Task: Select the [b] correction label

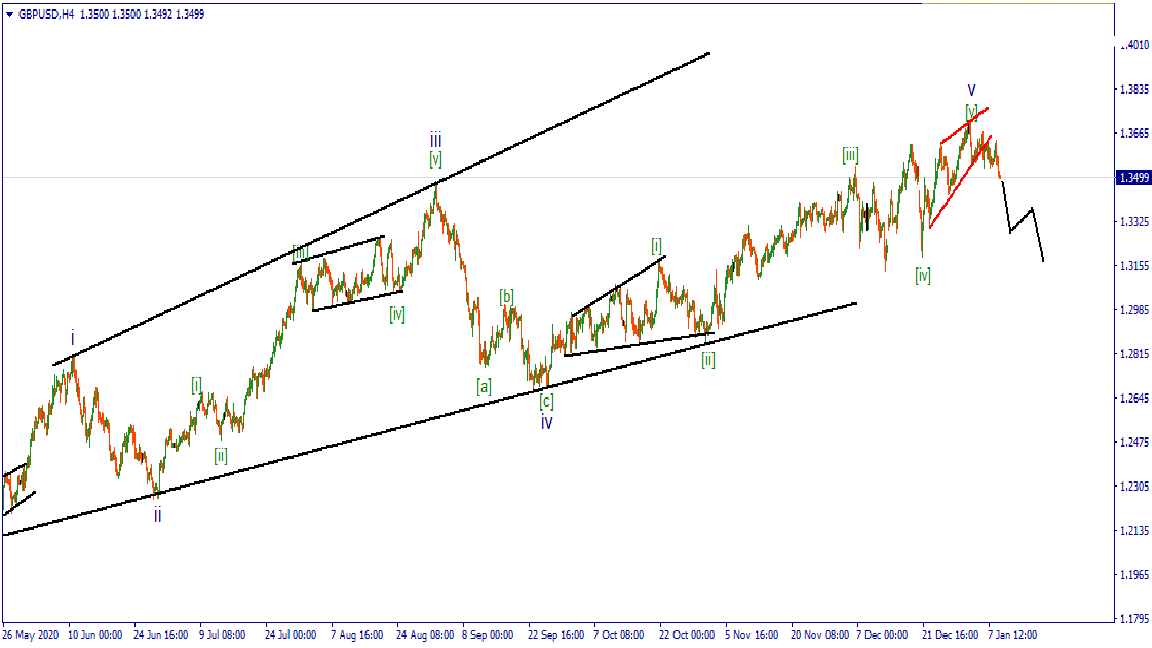Action: click(x=507, y=296)
